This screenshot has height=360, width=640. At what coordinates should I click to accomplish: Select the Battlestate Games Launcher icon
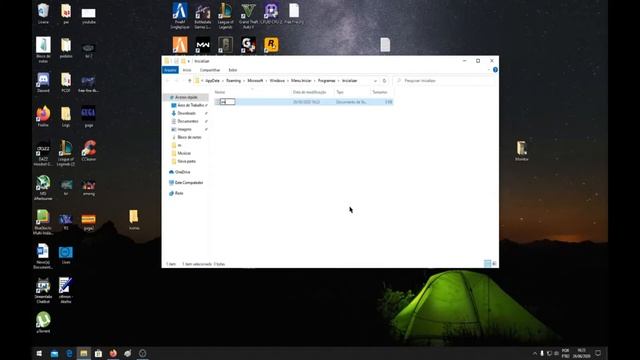[x=202, y=16]
